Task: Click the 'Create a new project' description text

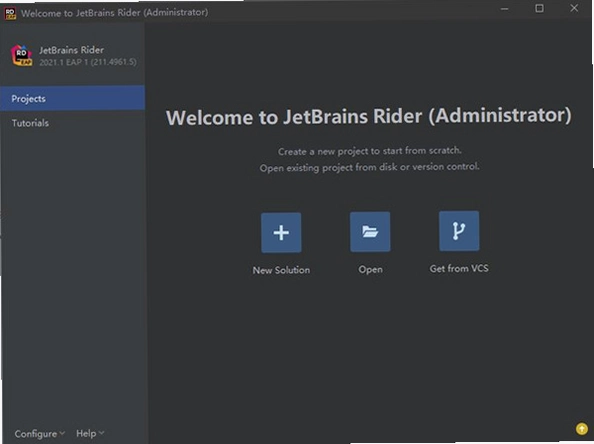Action: tap(370, 151)
